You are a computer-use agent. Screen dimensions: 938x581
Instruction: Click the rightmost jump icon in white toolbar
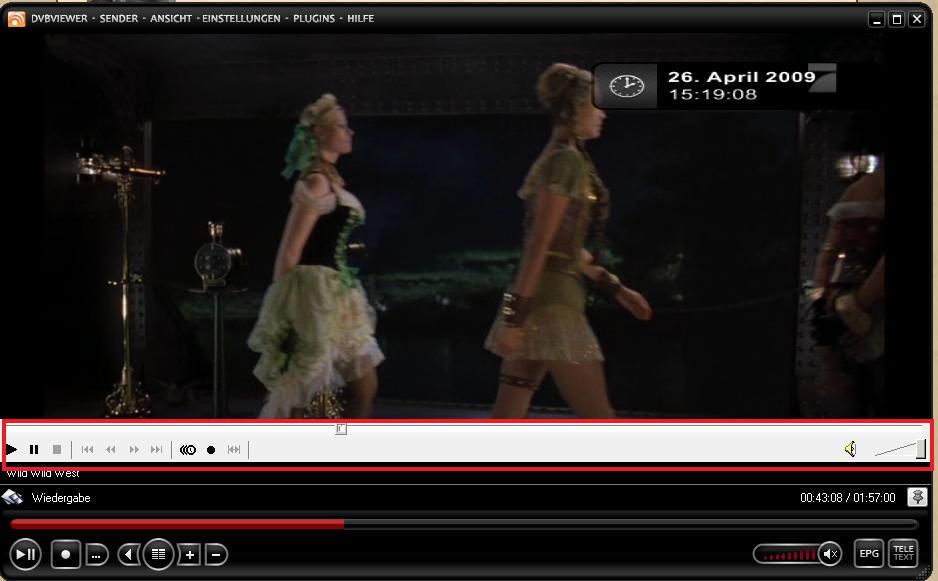point(234,449)
